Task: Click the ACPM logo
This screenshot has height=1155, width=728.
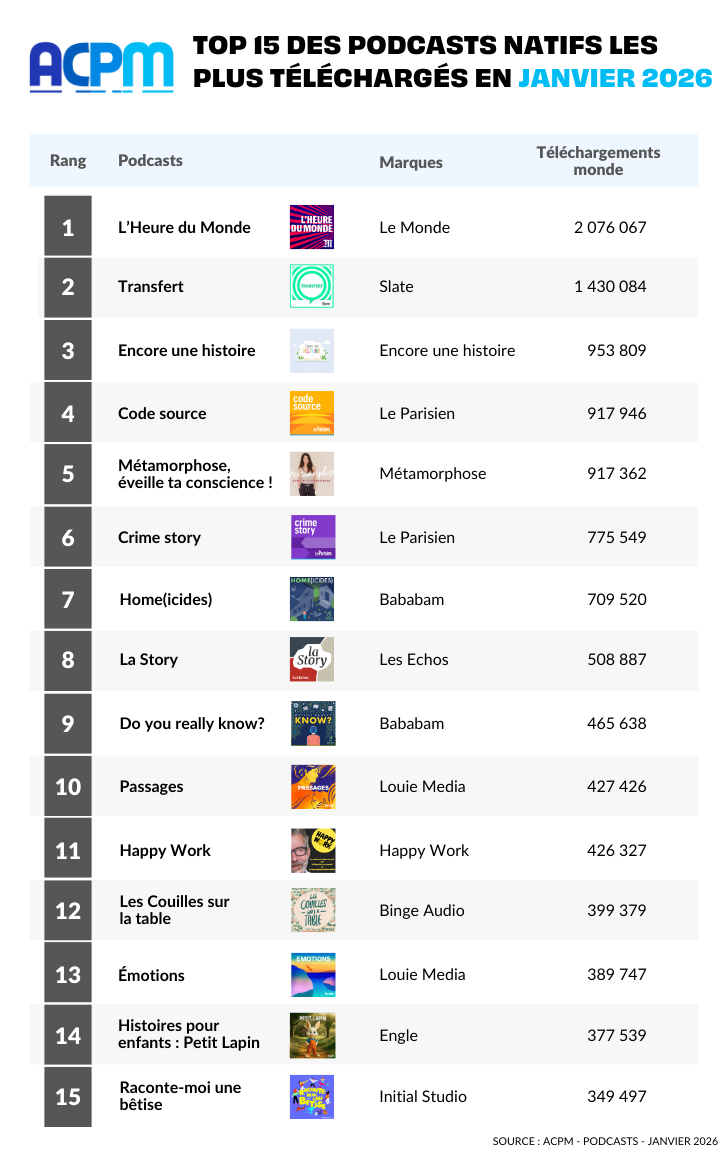Action: pyautogui.click(x=101, y=66)
